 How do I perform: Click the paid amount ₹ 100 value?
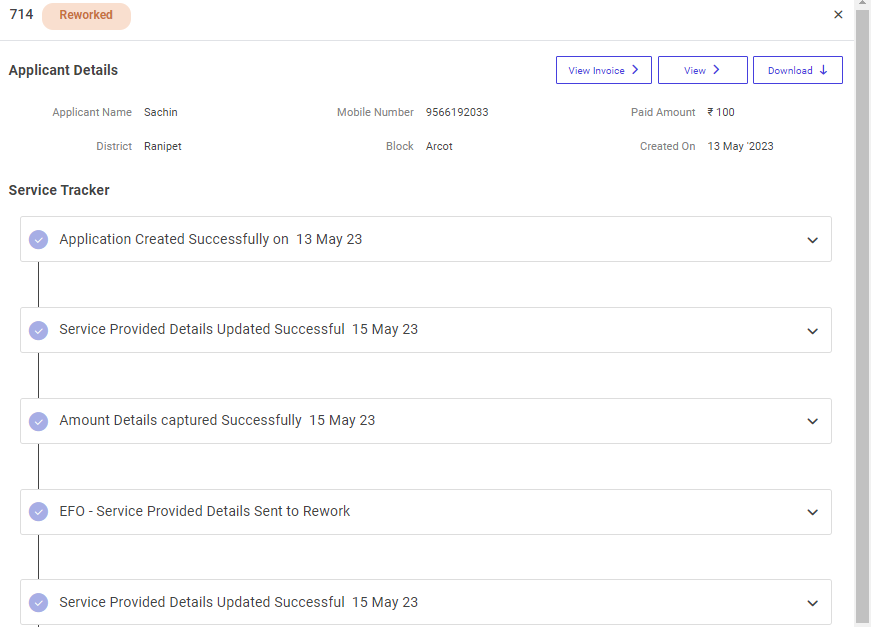pyautogui.click(x=721, y=112)
